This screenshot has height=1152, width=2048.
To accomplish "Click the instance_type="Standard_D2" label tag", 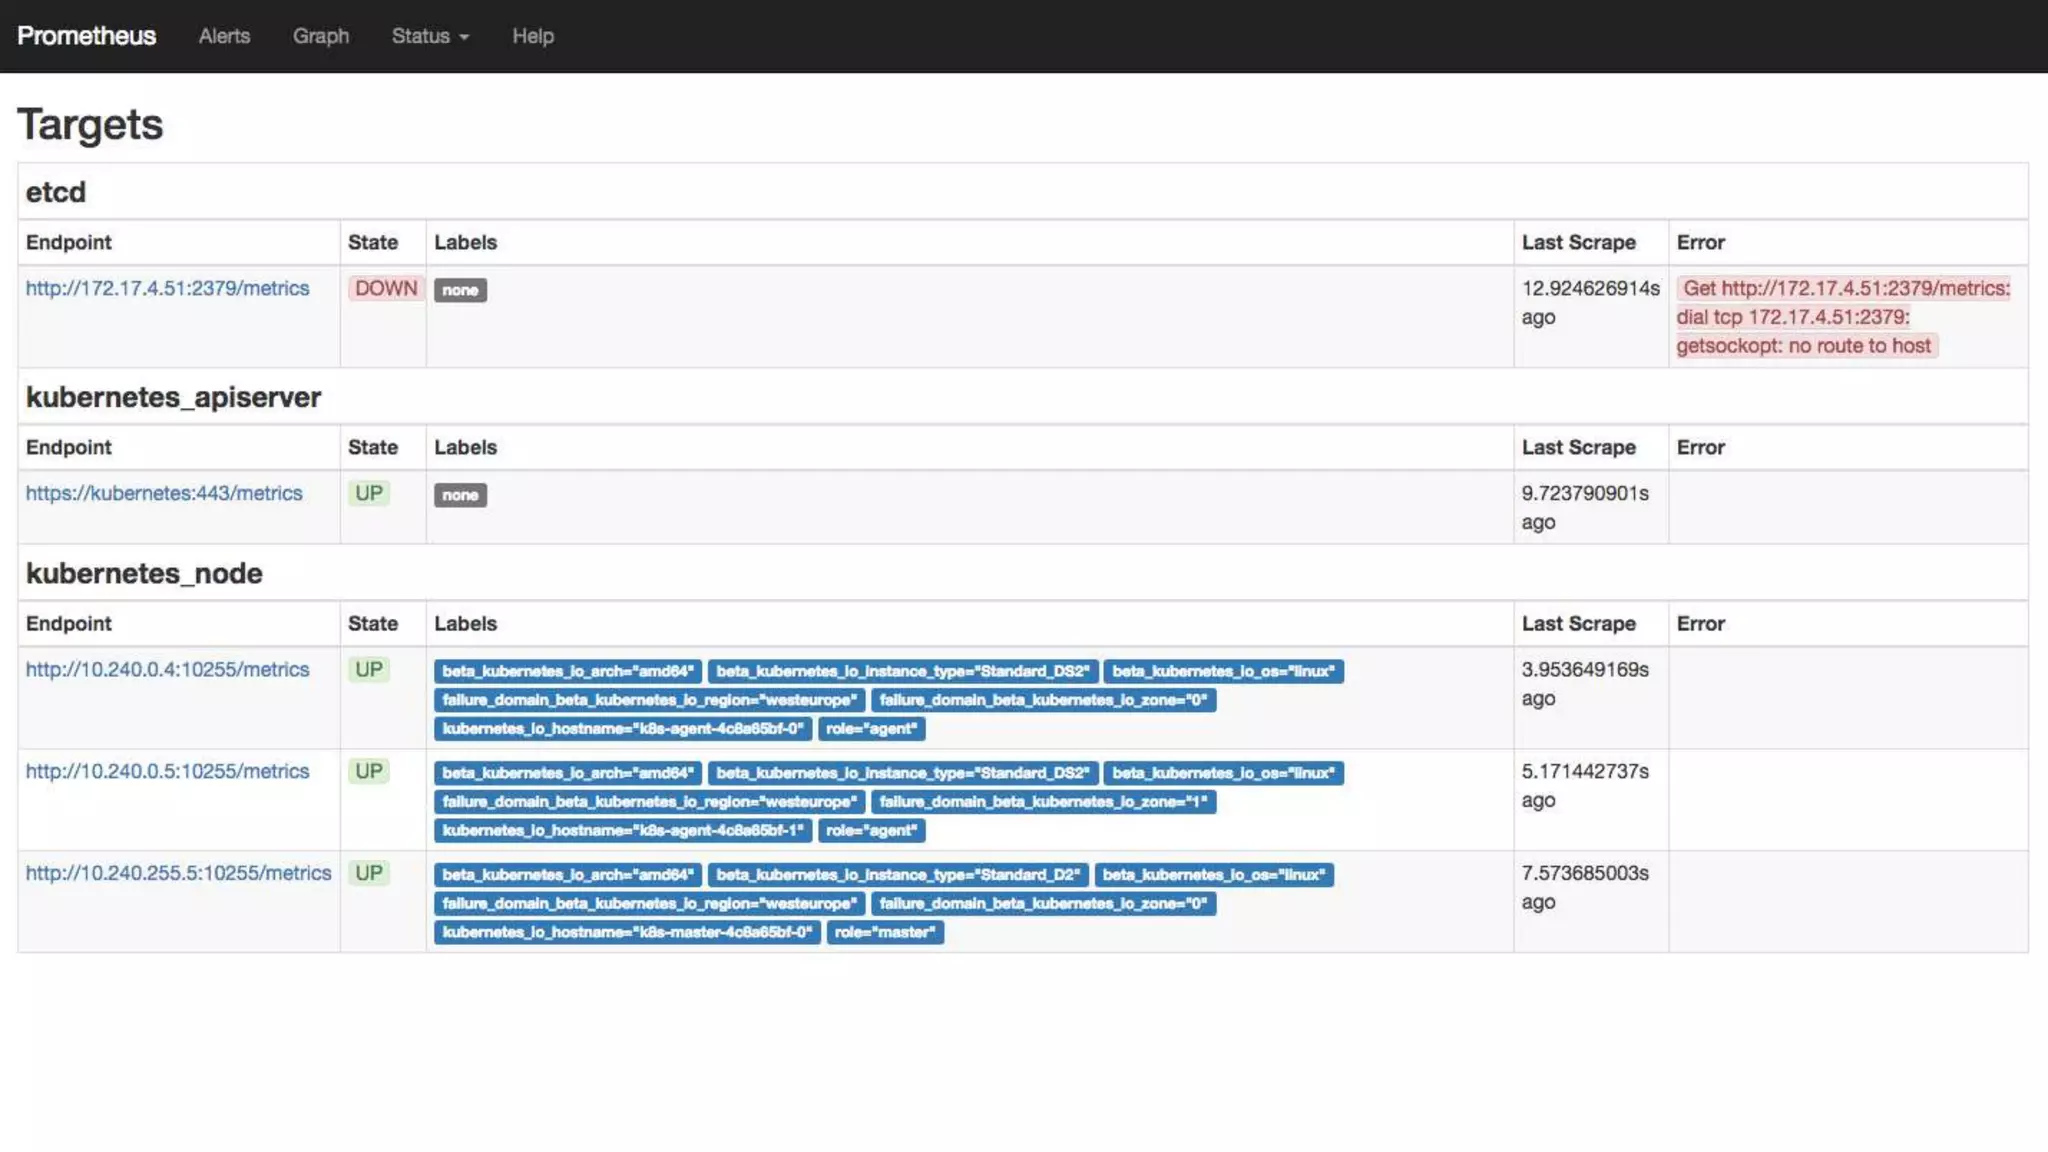I will click(x=898, y=875).
